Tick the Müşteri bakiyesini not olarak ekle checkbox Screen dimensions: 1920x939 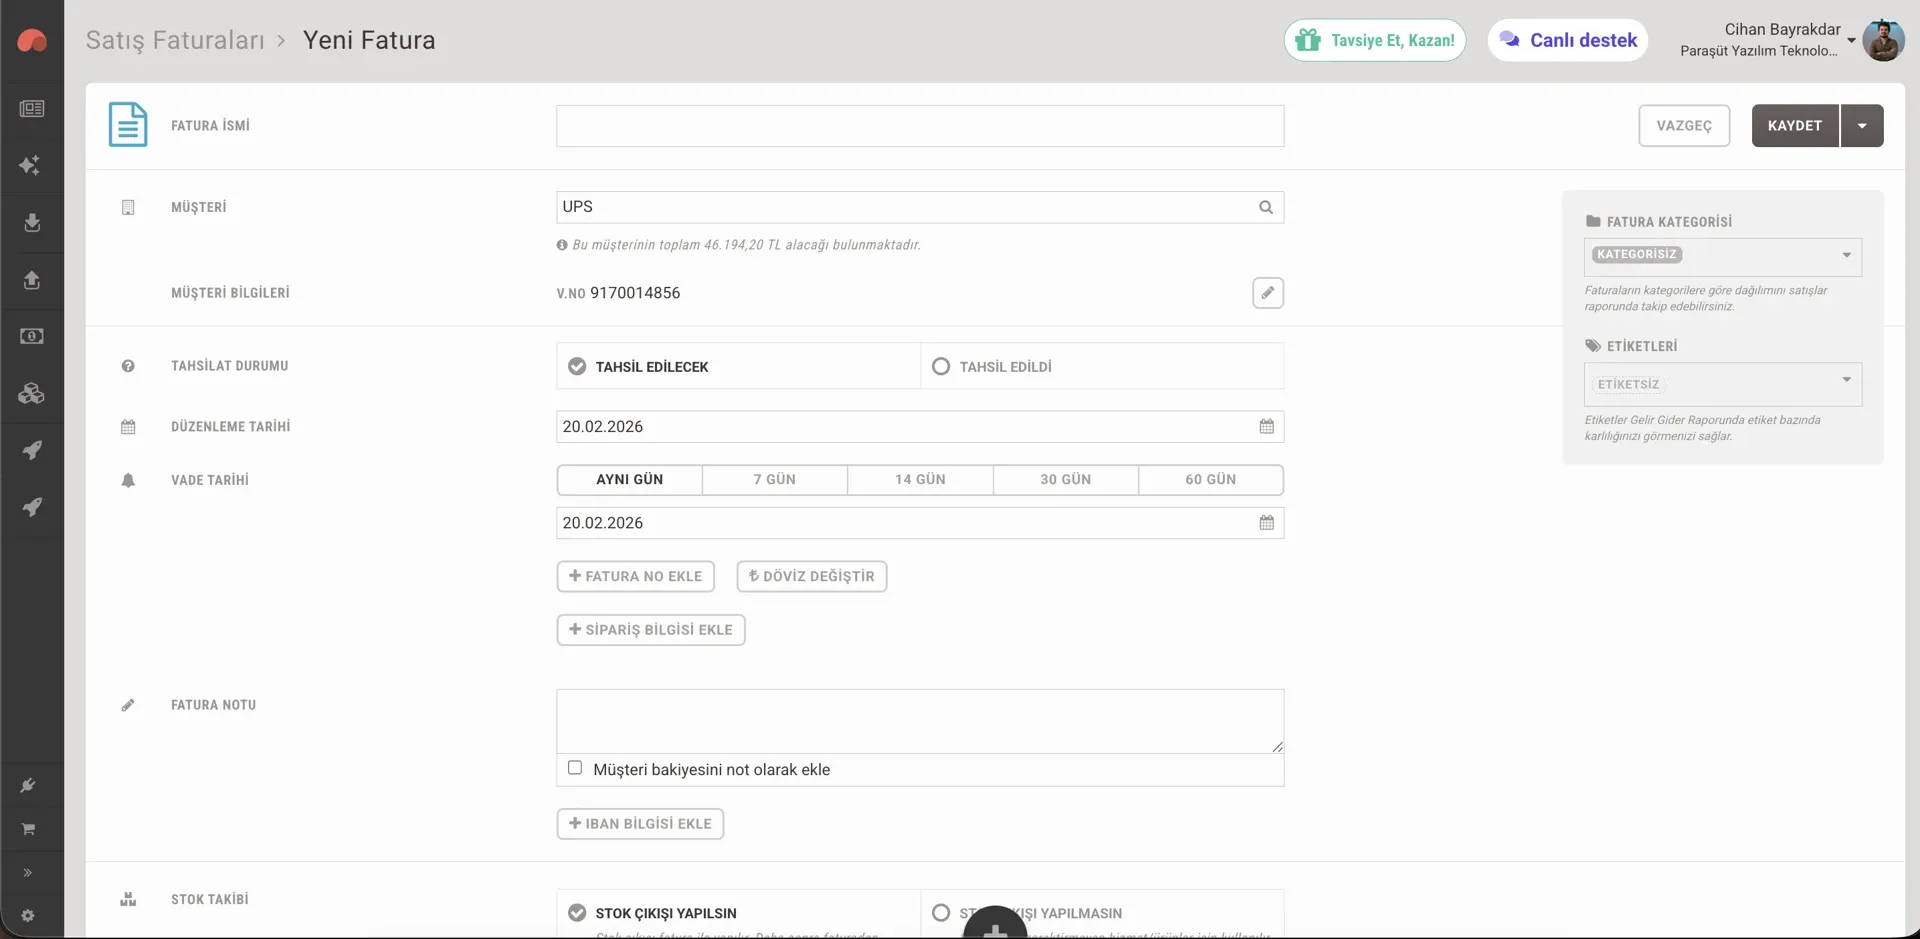click(x=575, y=768)
